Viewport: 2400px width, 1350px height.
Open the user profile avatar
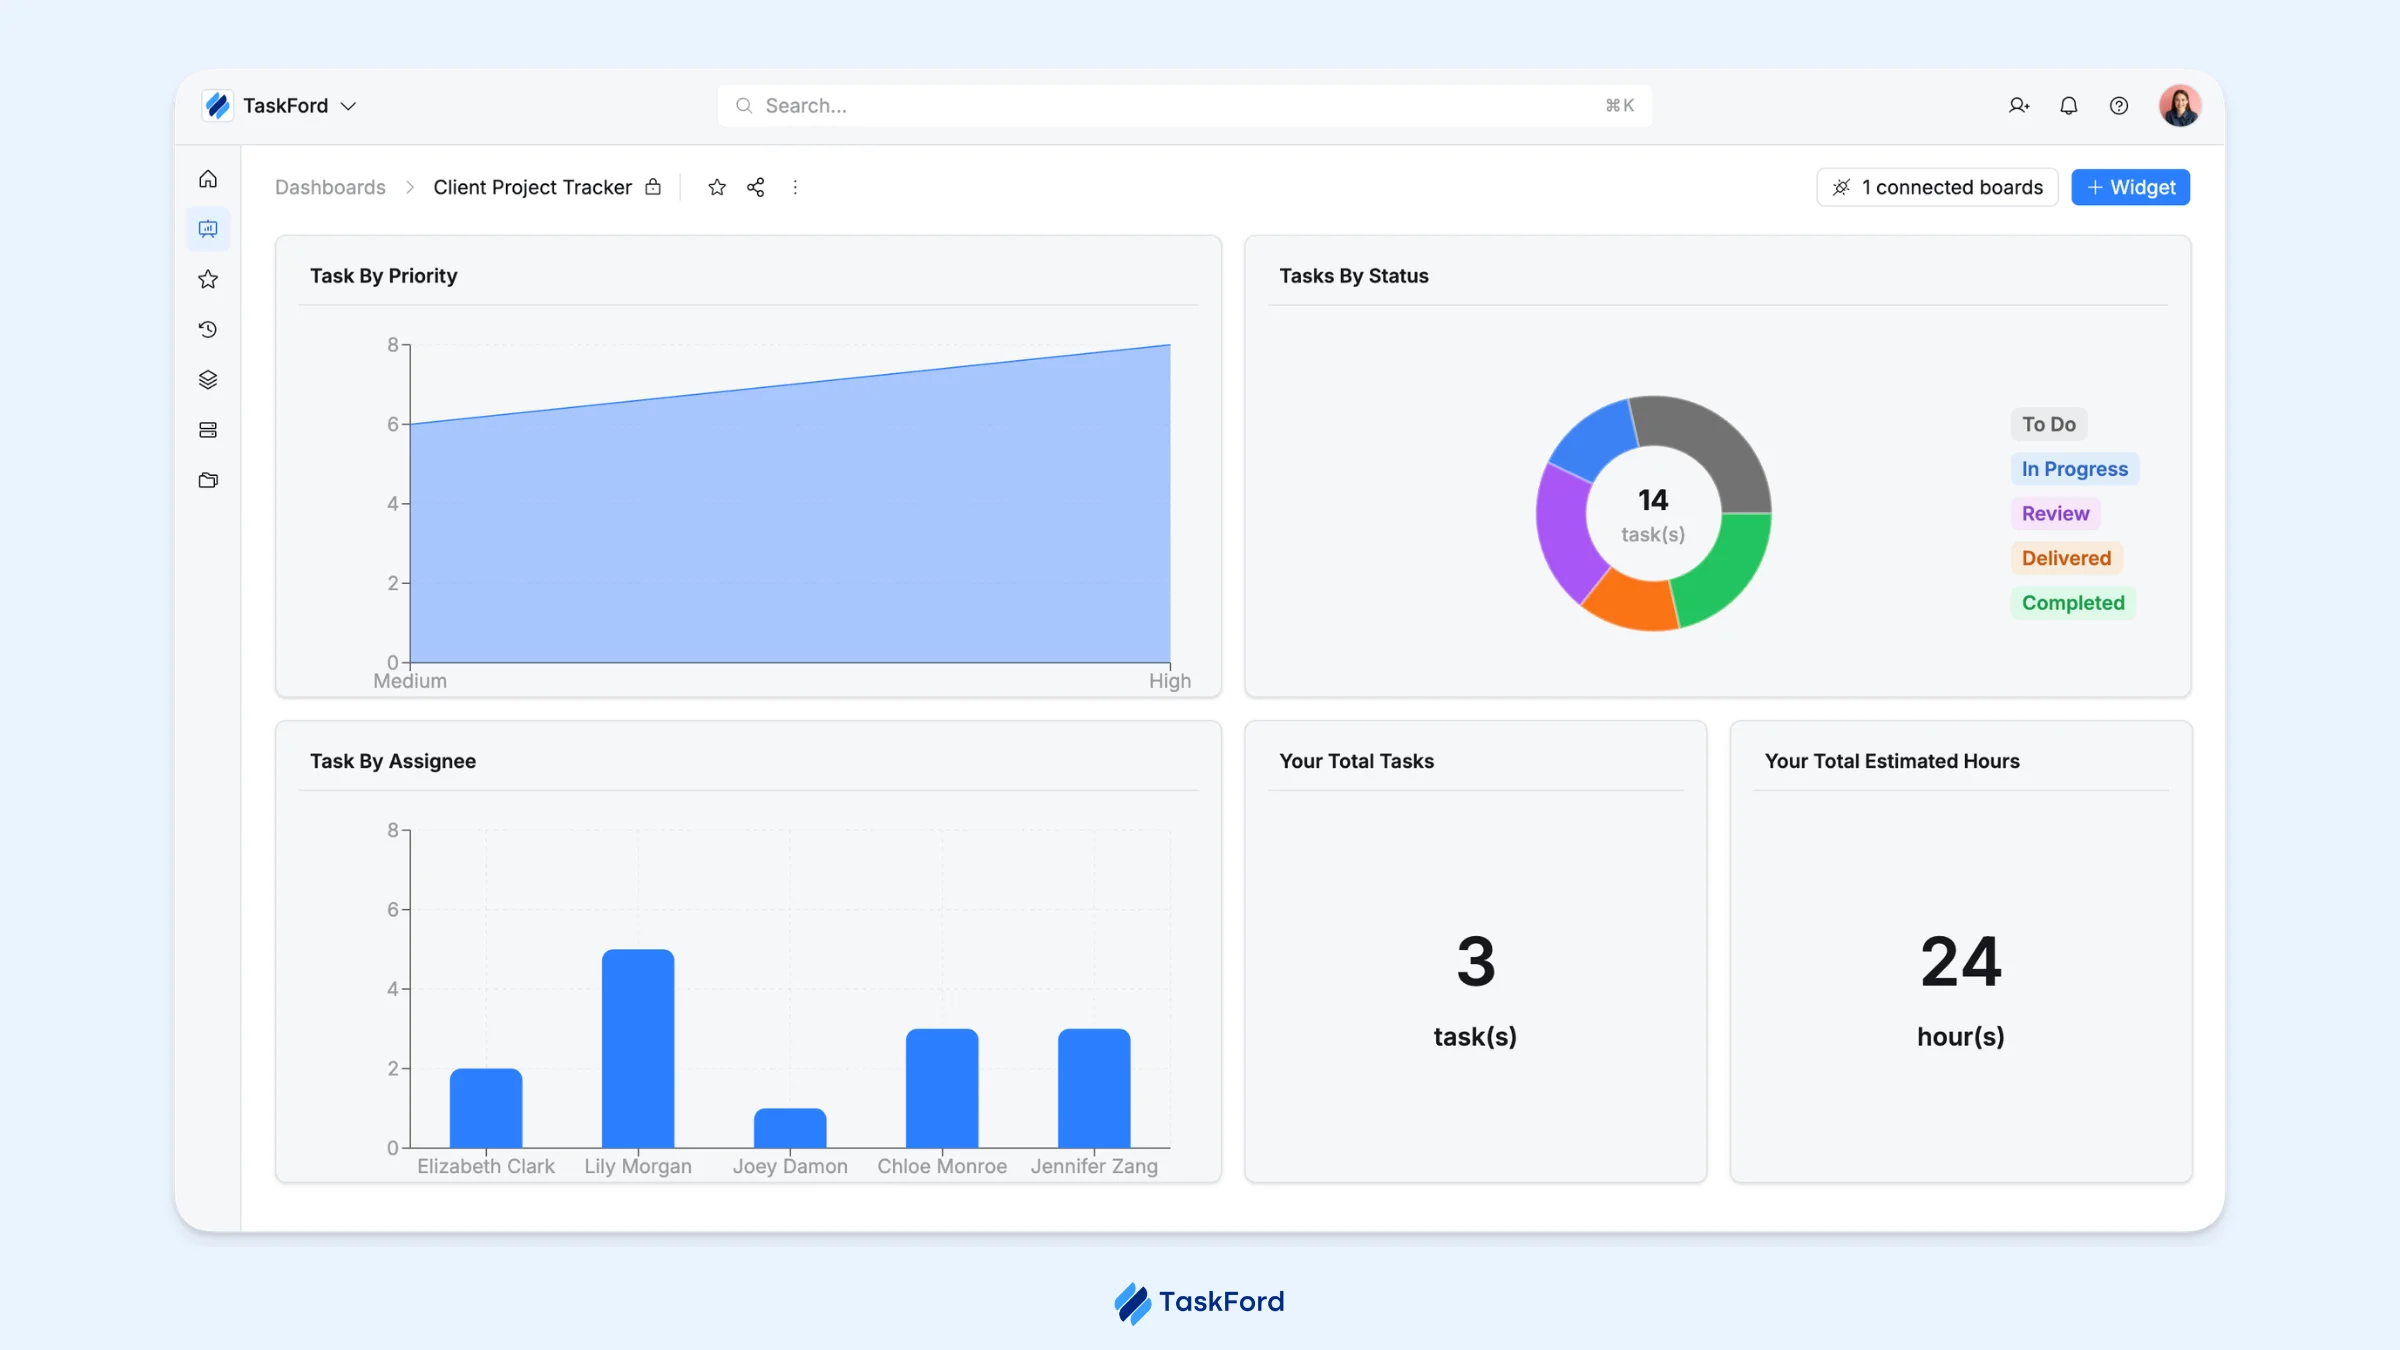point(2180,105)
